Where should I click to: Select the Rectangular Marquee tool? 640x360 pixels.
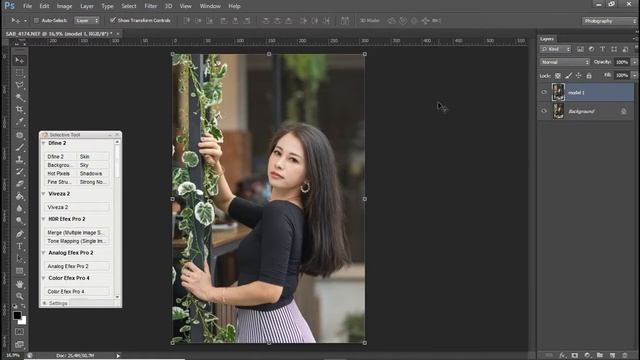[x=19, y=73]
